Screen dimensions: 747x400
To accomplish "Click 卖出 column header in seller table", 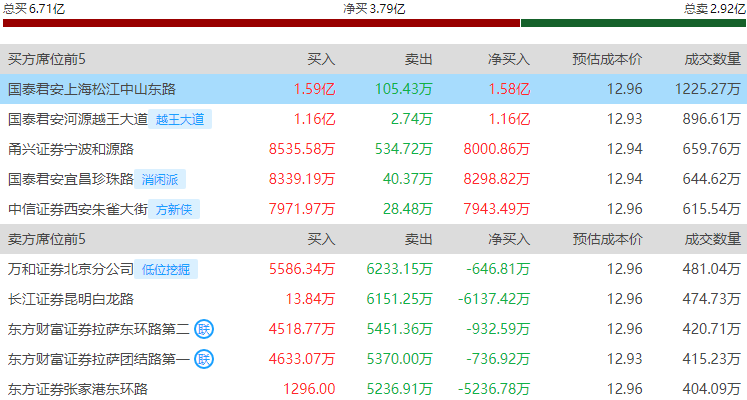I will pos(418,239).
